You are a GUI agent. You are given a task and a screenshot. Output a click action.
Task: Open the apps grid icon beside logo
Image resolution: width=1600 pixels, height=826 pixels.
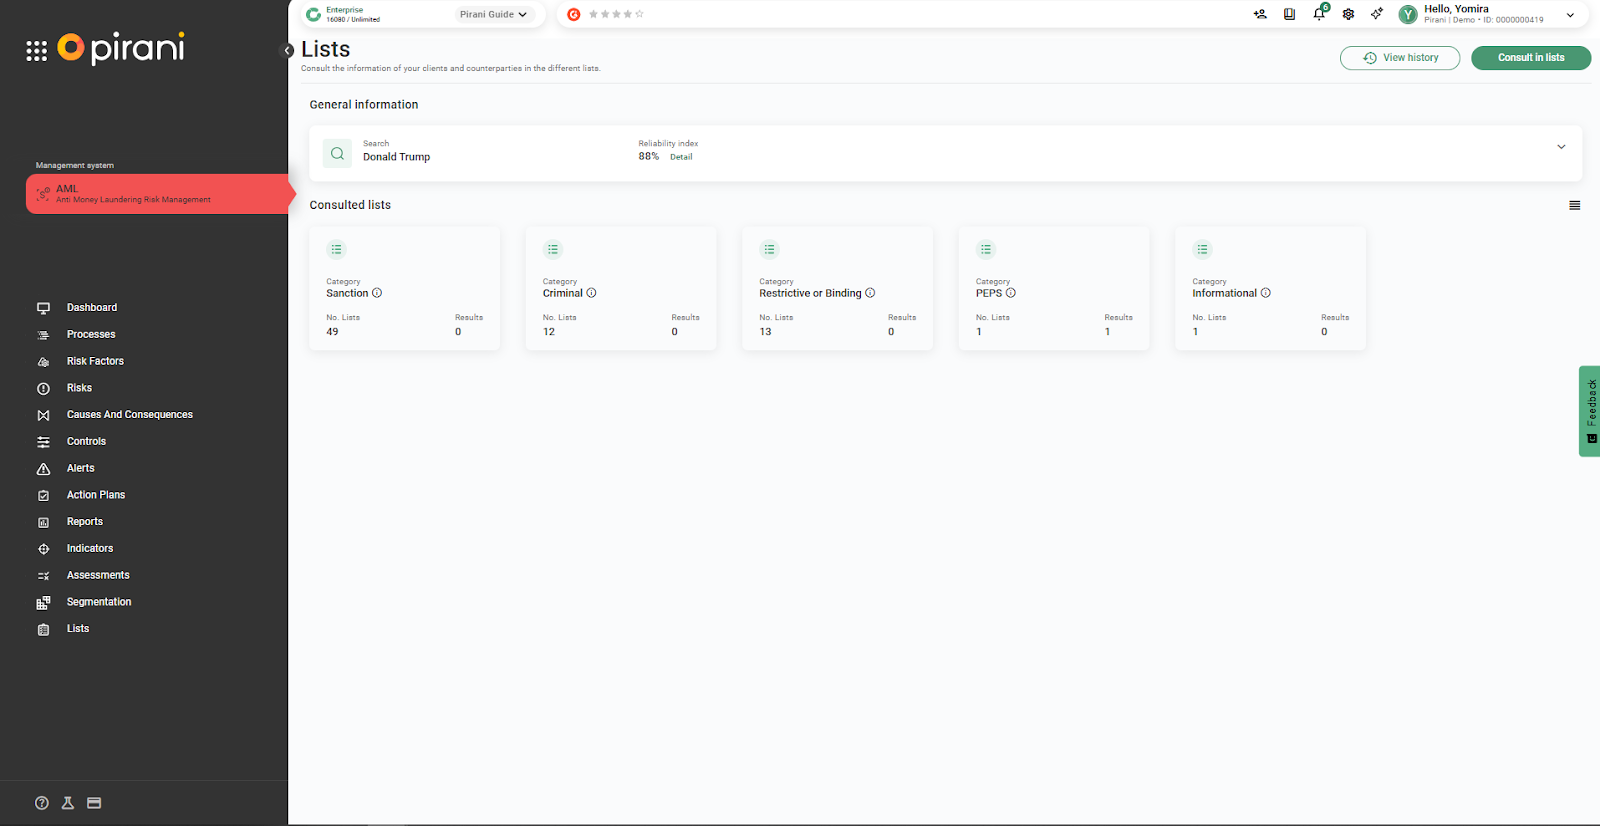[x=37, y=51]
